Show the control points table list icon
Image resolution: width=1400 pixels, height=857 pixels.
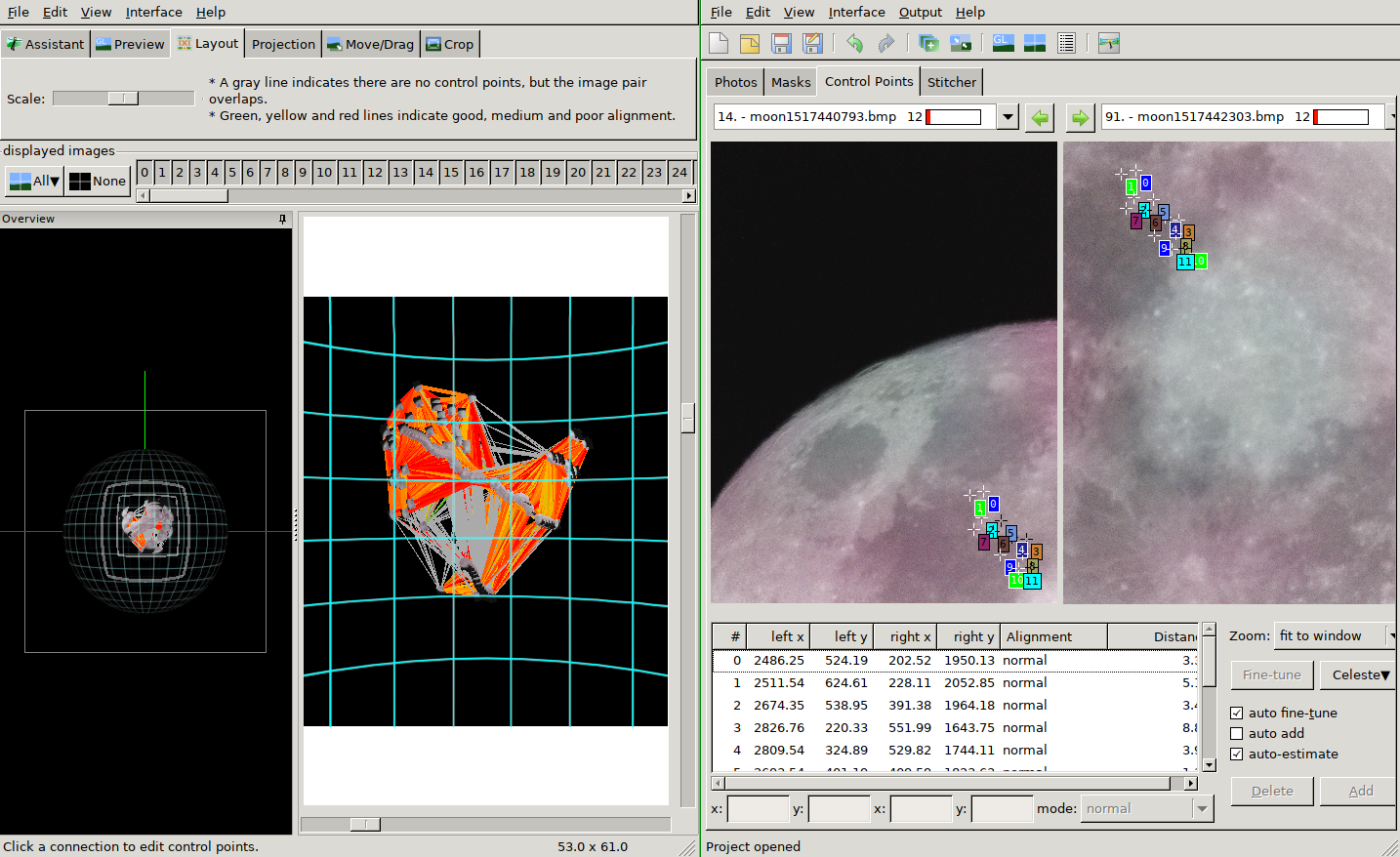click(1066, 43)
